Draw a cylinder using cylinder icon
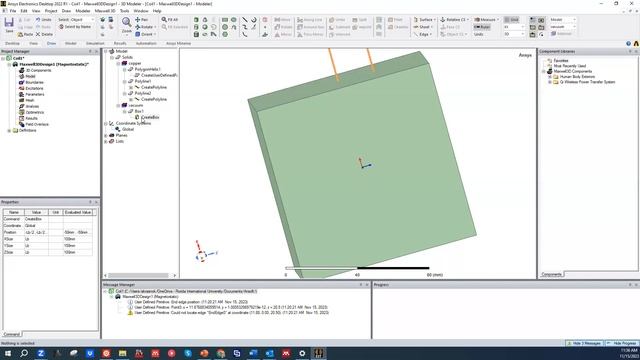This screenshot has height=360, width=640. (x=196, y=27)
